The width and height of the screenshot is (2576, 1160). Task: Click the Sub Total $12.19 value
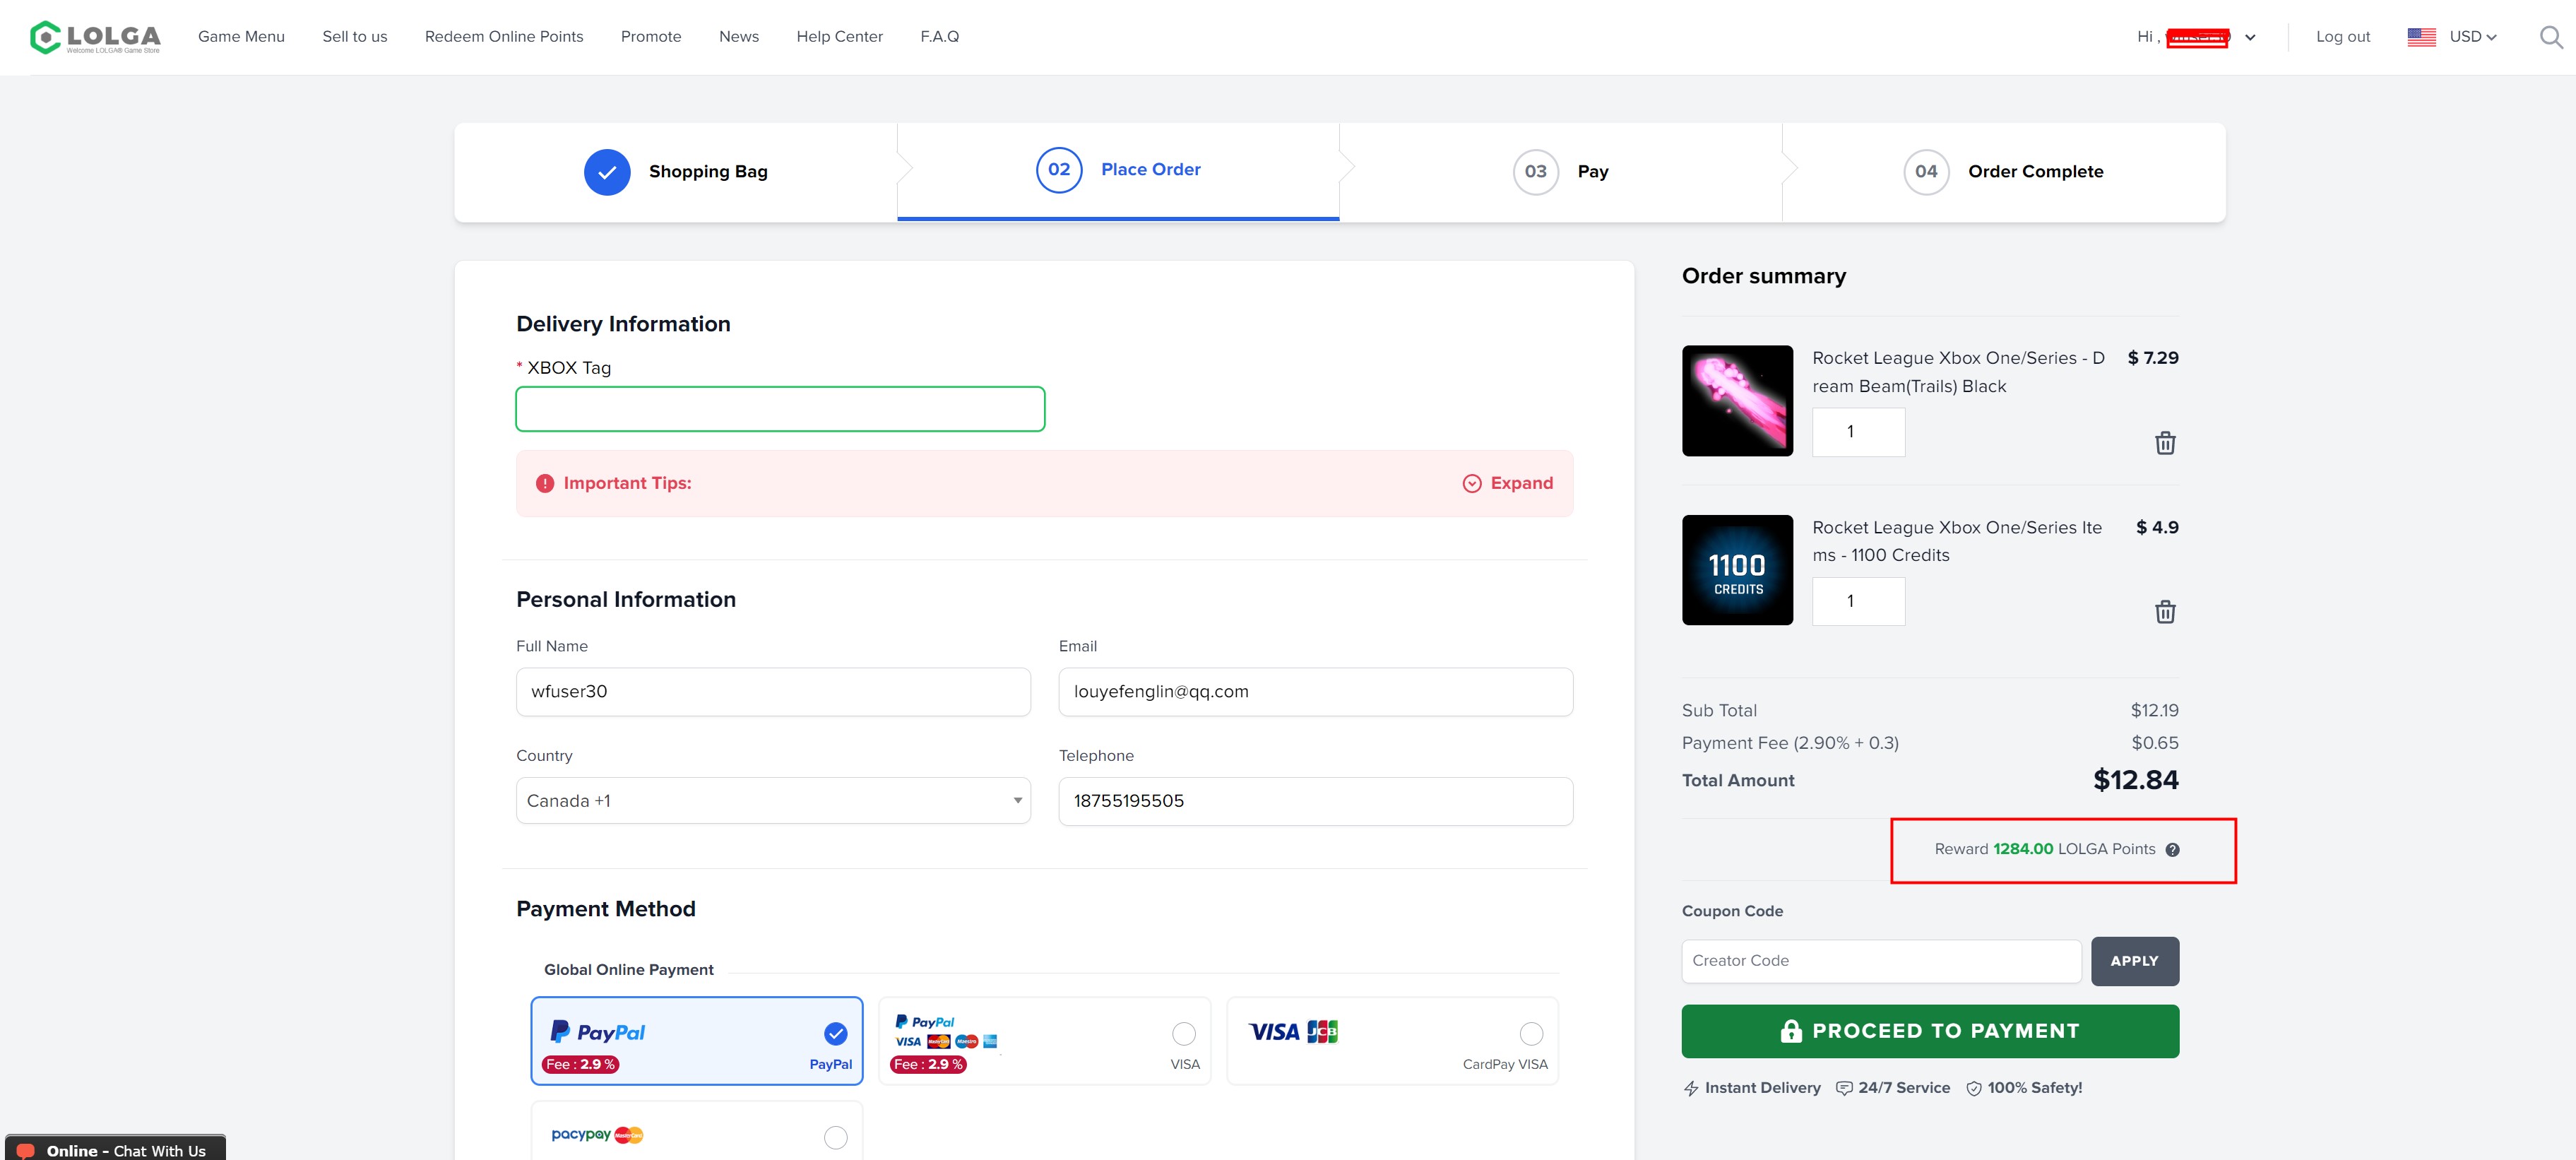(x=2155, y=711)
